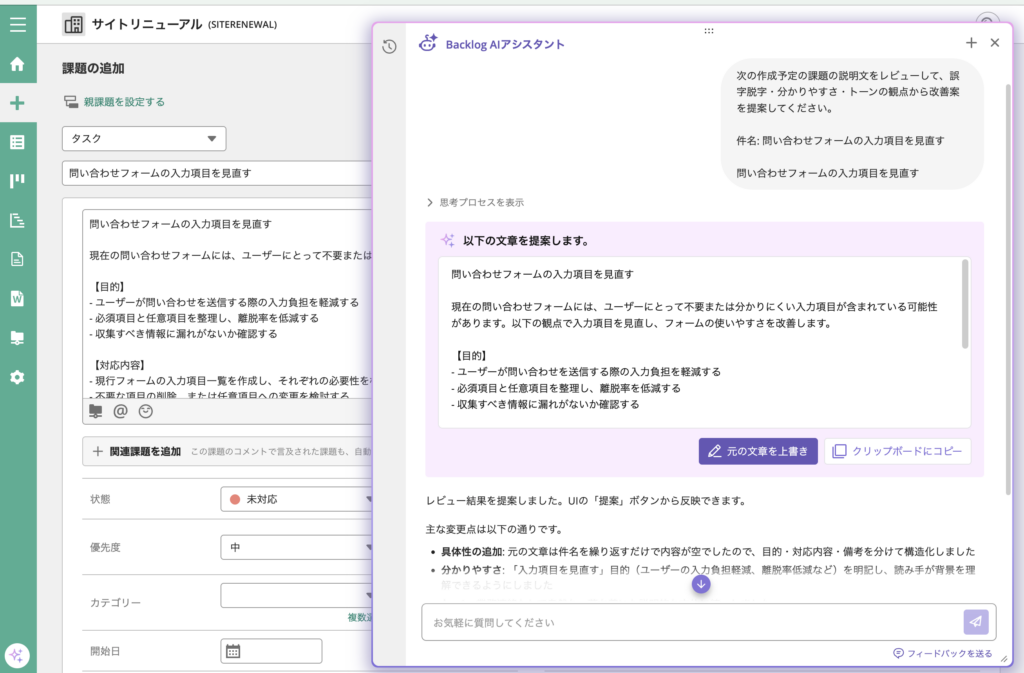Open the documents icon in sidebar
The image size is (1024, 673).
18,259
